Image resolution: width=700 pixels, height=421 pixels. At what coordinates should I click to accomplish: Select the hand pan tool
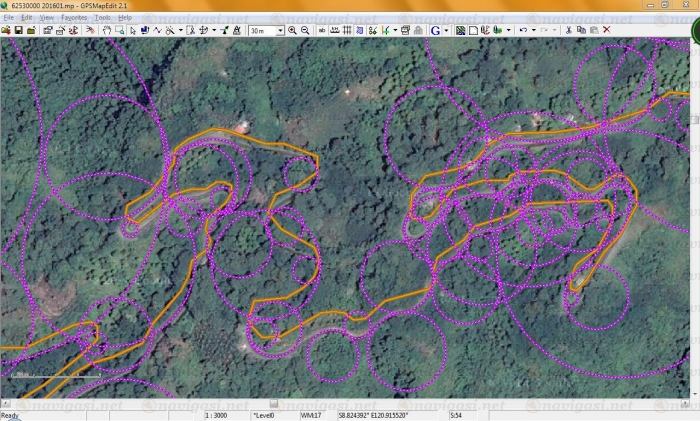pyautogui.click(x=107, y=31)
